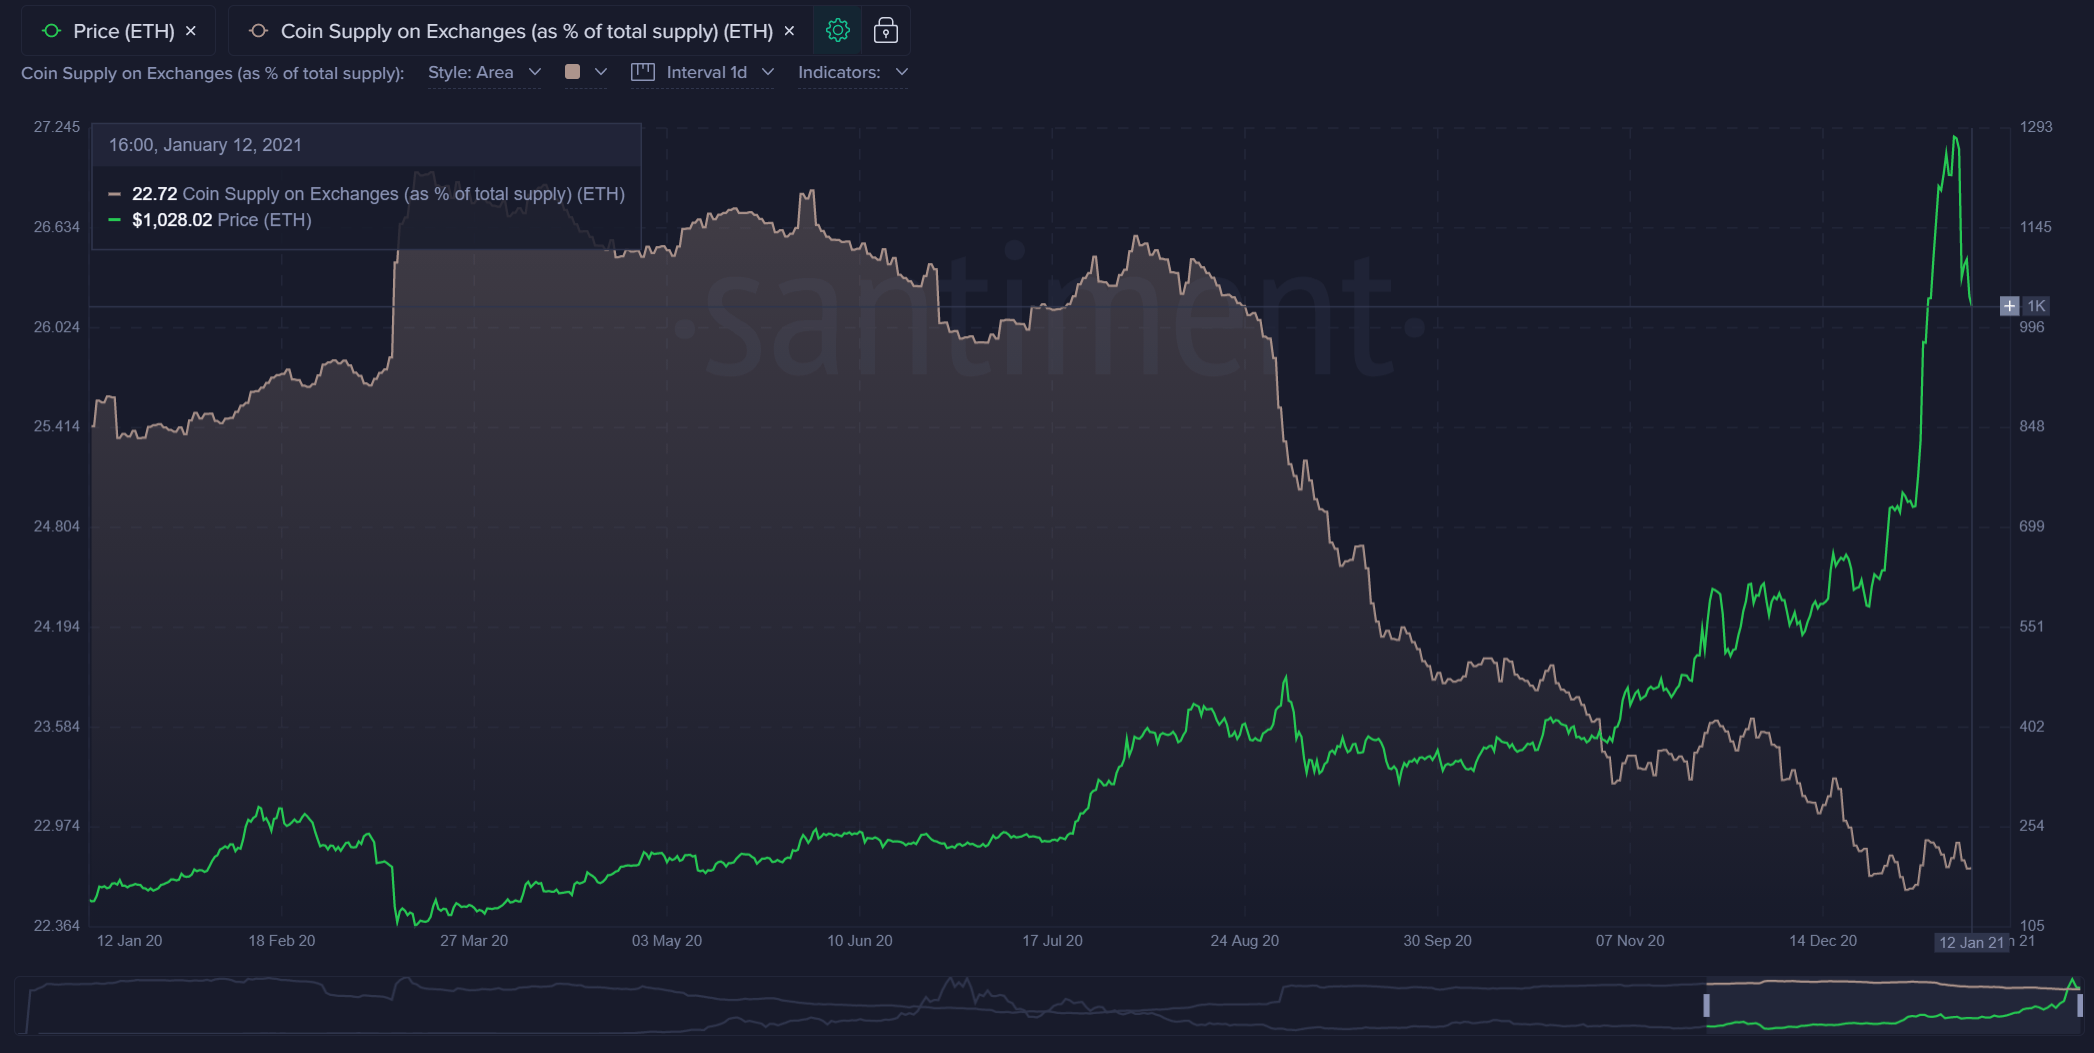Toggle the lock icon next to settings
The width and height of the screenshot is (2094, 1053).
coord(885,31)
